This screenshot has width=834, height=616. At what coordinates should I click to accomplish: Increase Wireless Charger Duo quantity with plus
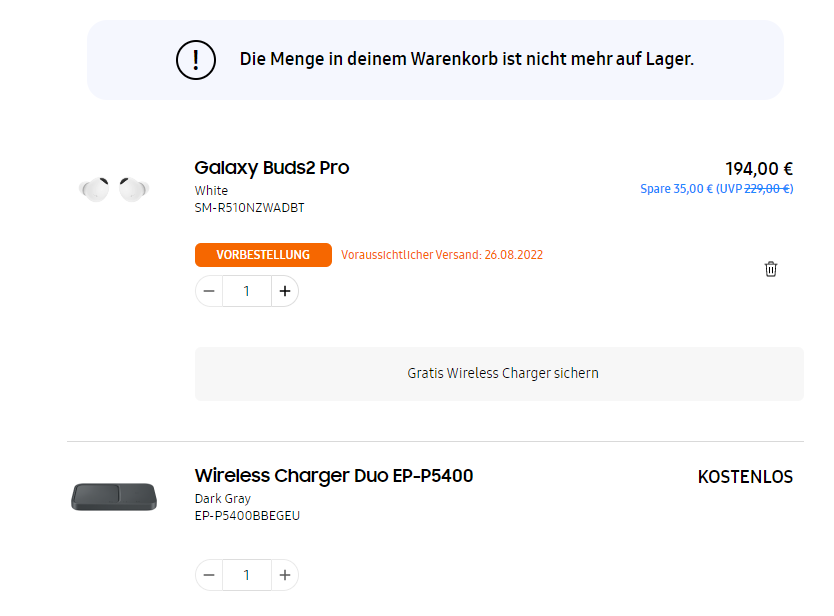[285, 575]
